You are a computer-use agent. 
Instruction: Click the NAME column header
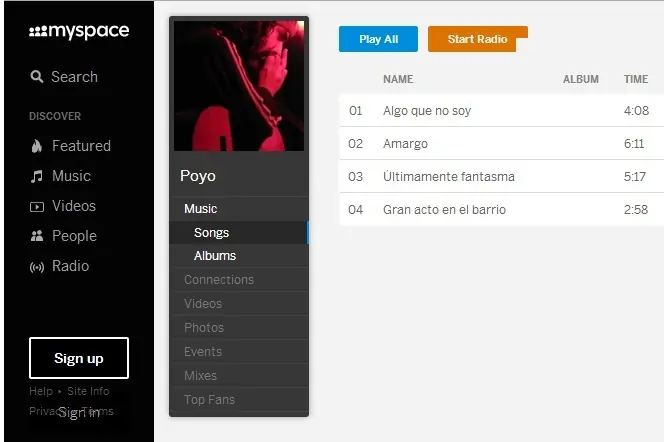[398, 79]
